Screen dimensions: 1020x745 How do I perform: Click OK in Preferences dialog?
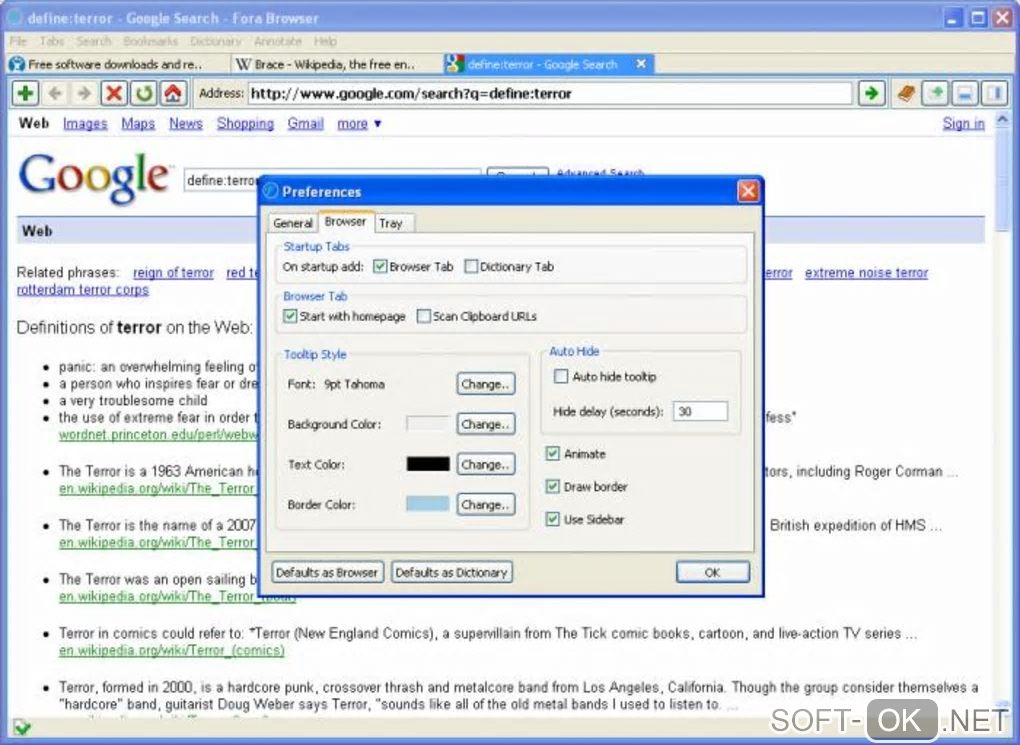point(712,573)
